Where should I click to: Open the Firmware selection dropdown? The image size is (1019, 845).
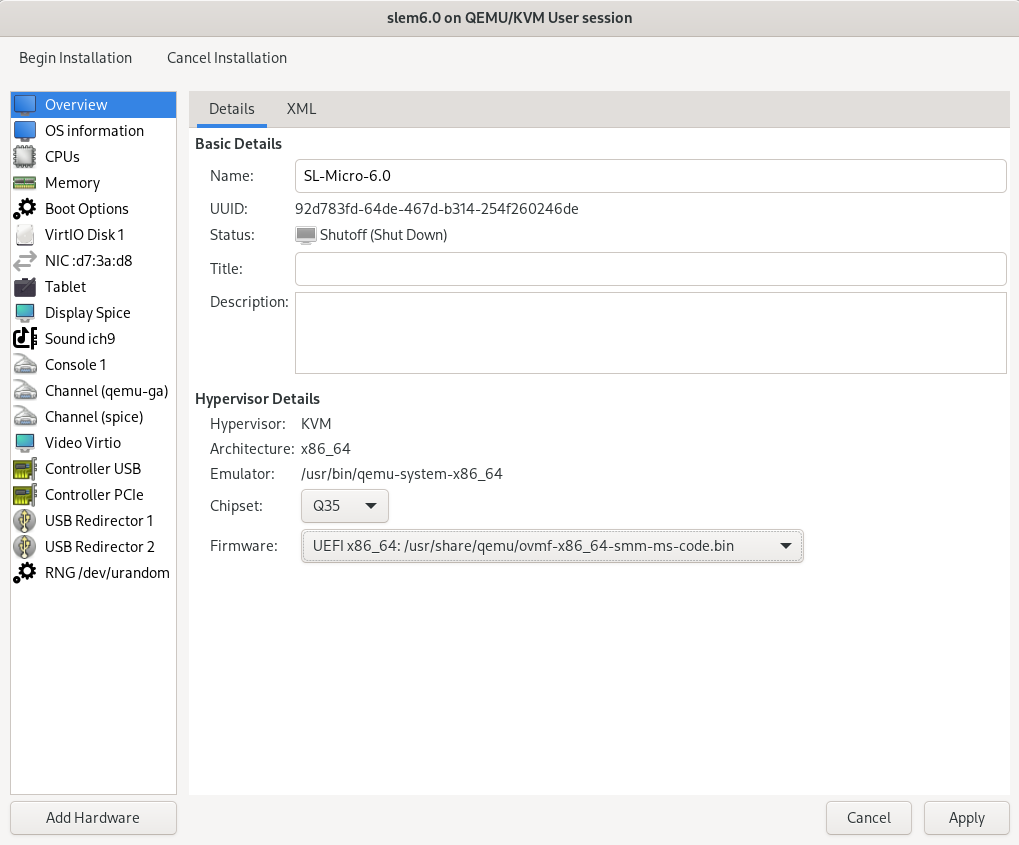[x=551, y=546]
